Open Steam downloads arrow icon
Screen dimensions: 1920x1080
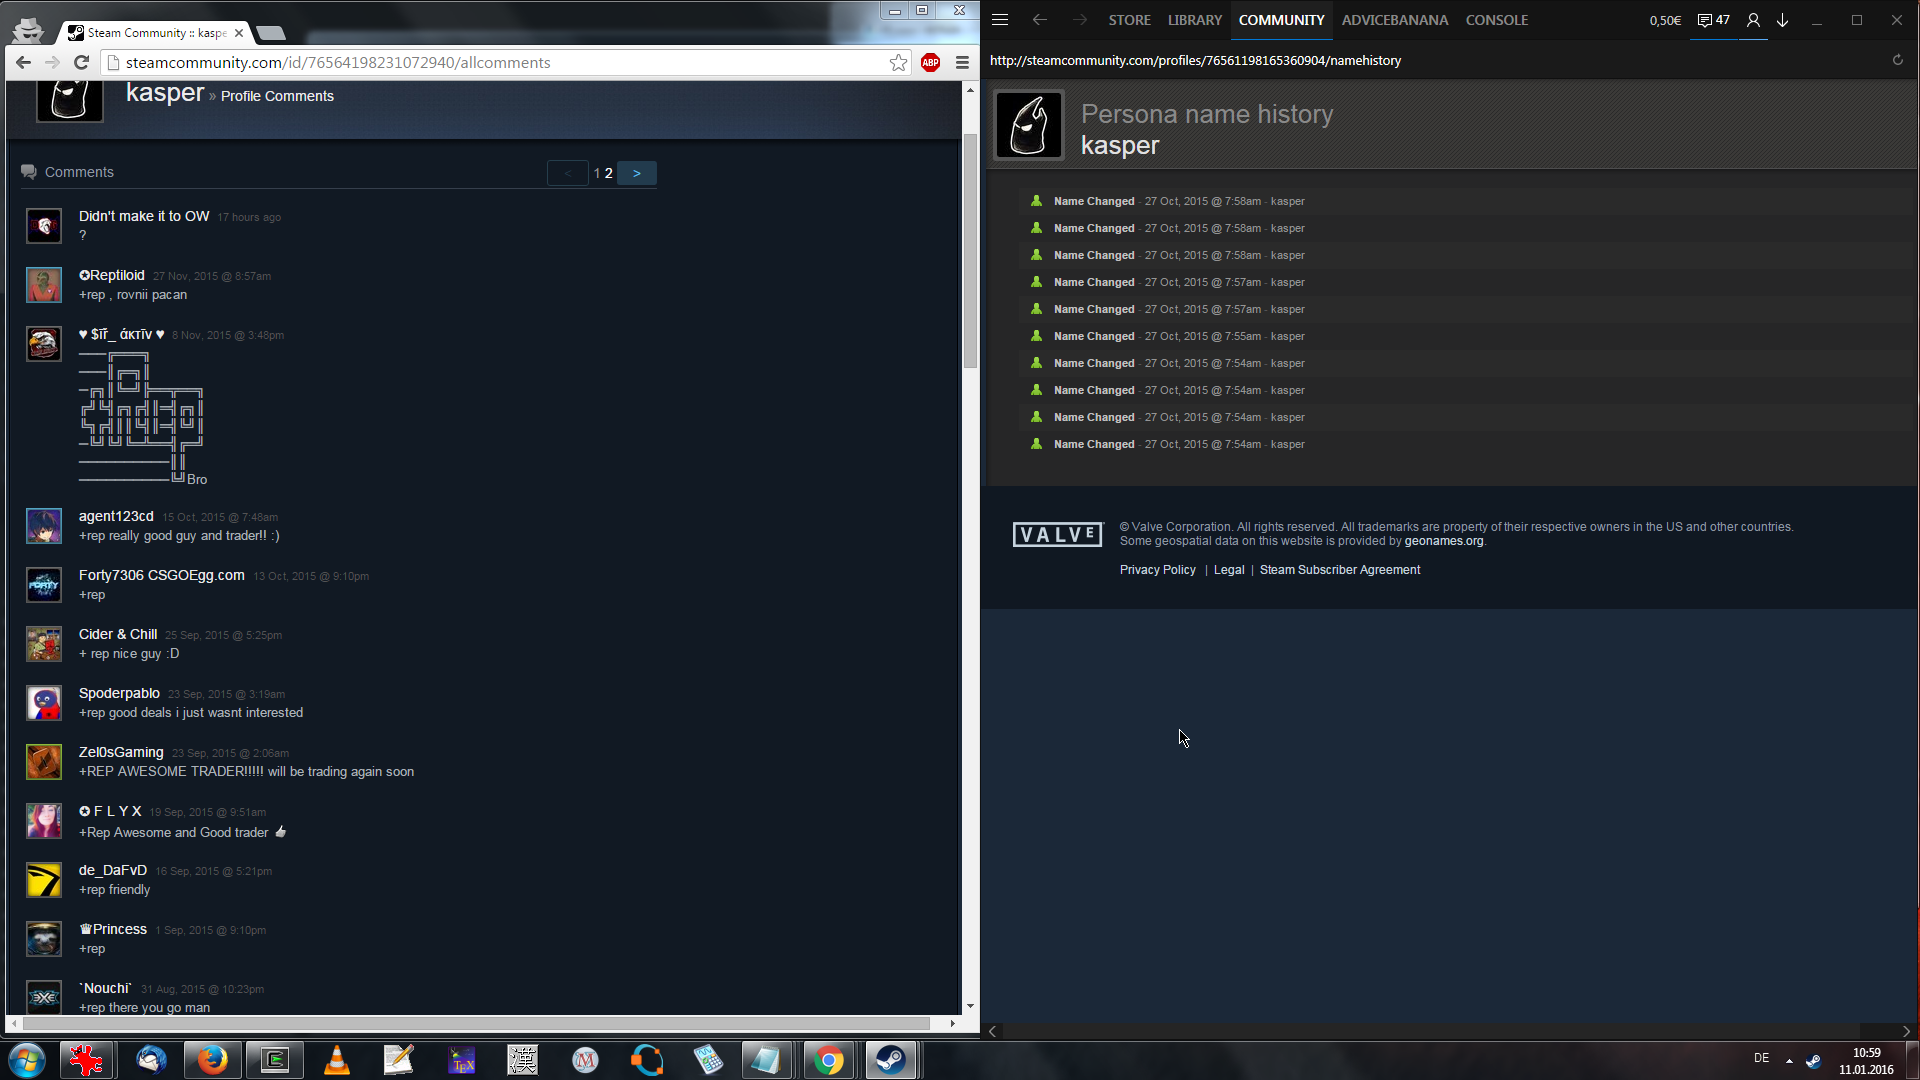[x=1782, y=20]
